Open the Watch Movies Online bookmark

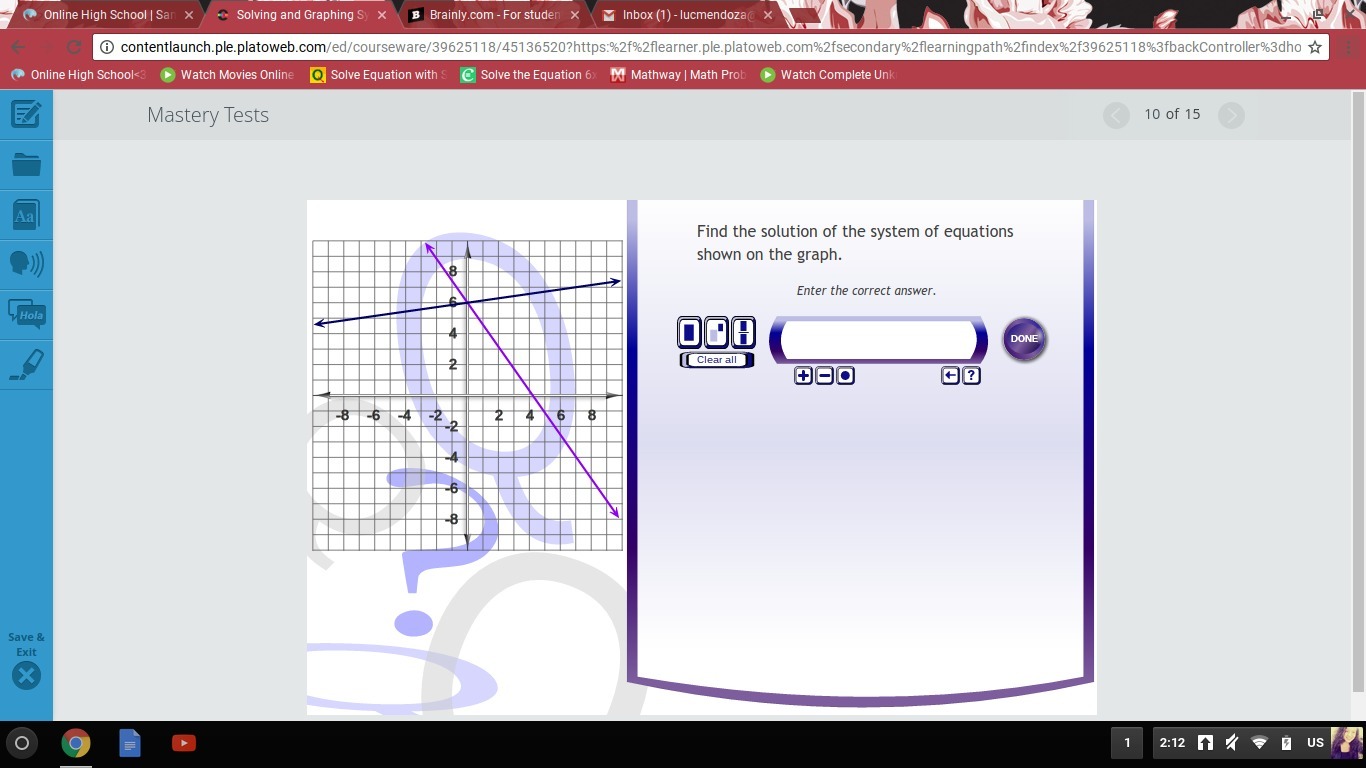coord(227,75)
